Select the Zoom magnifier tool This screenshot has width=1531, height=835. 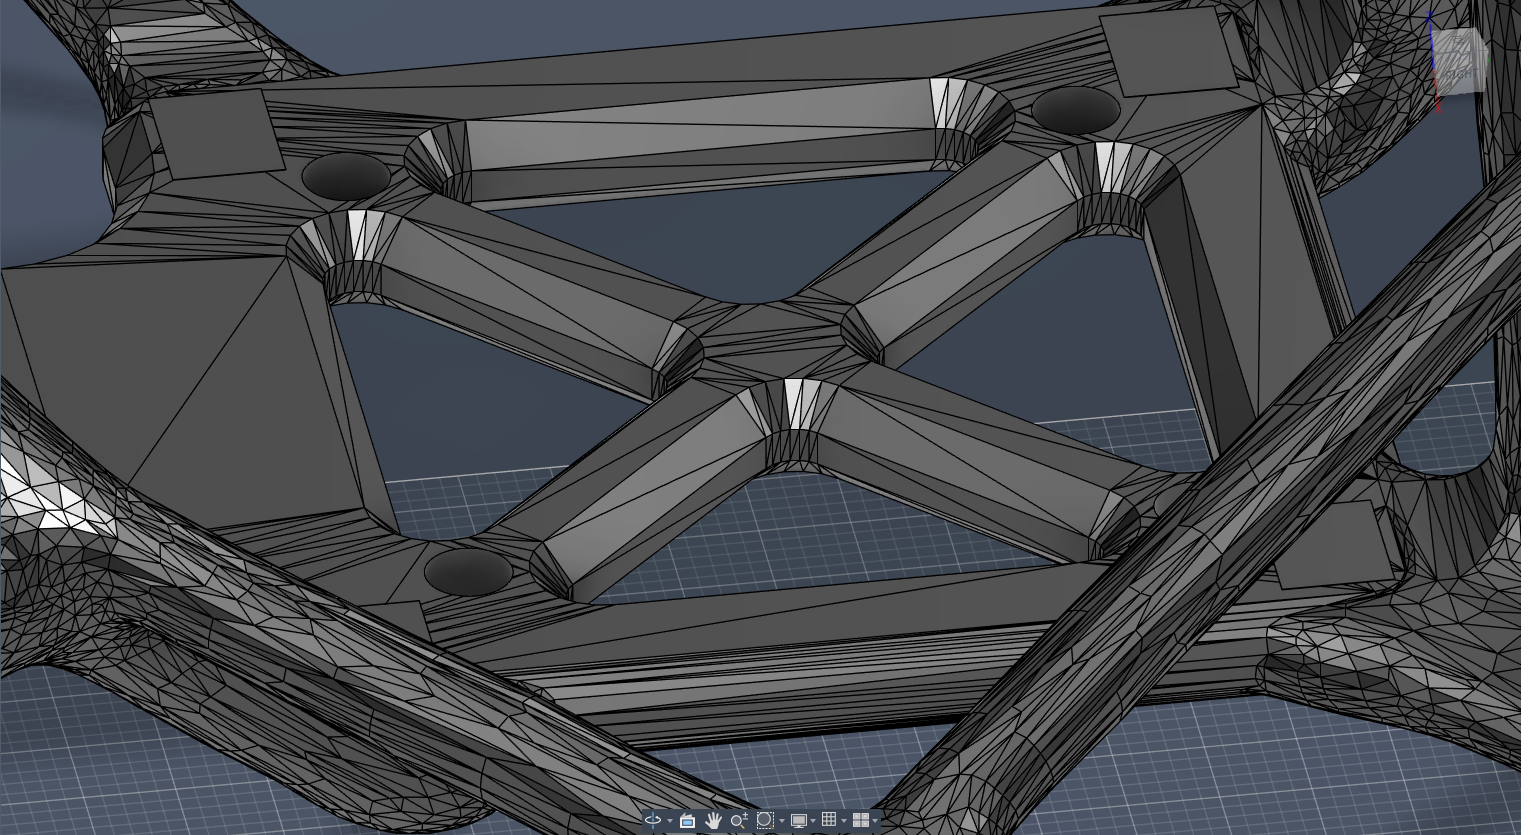click(739, 820)
